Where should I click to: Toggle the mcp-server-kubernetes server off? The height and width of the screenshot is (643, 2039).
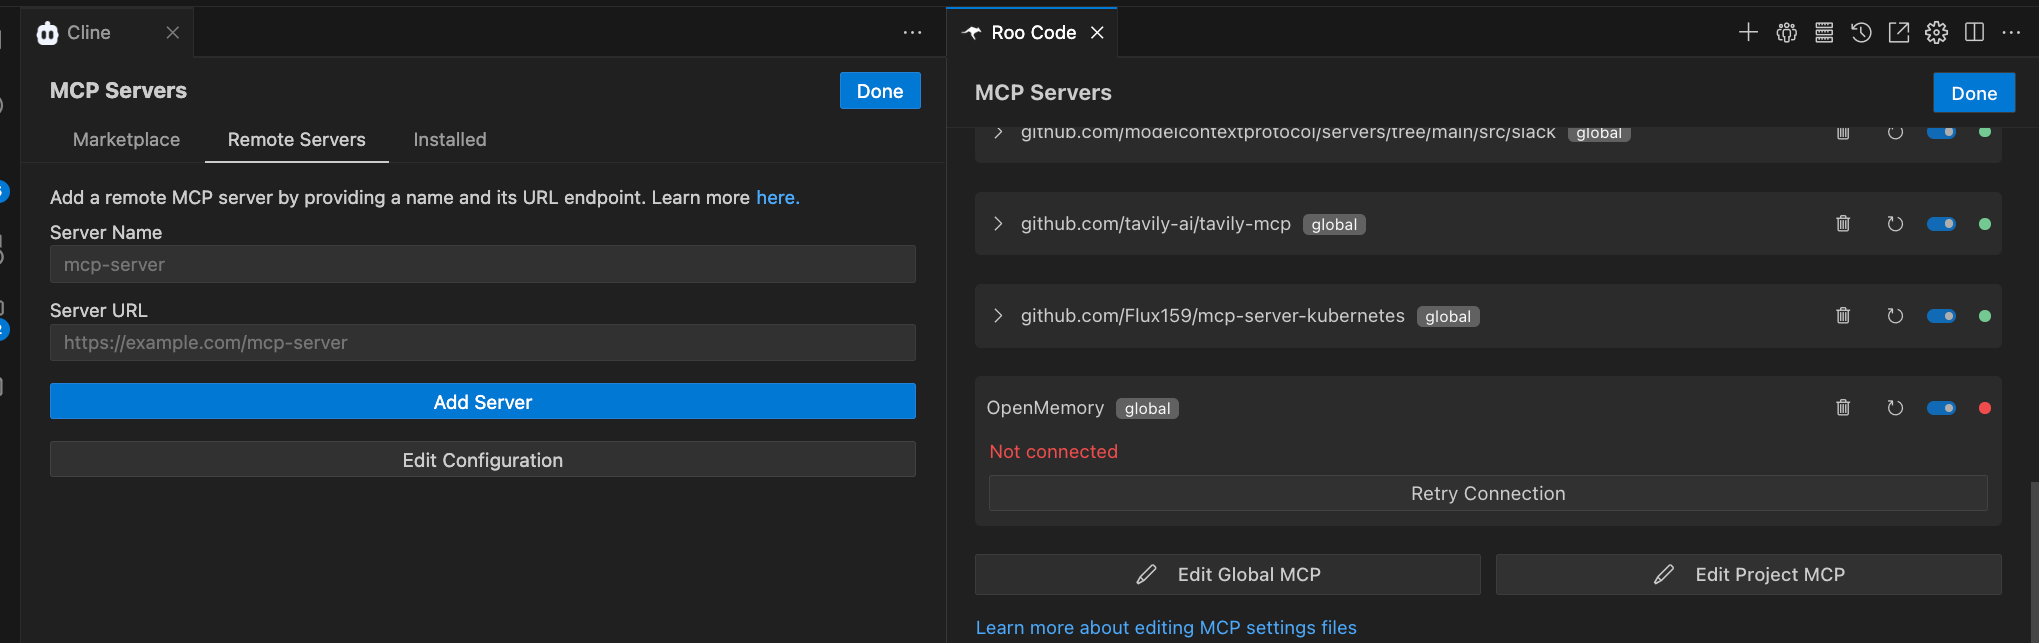pos(1941,316)
